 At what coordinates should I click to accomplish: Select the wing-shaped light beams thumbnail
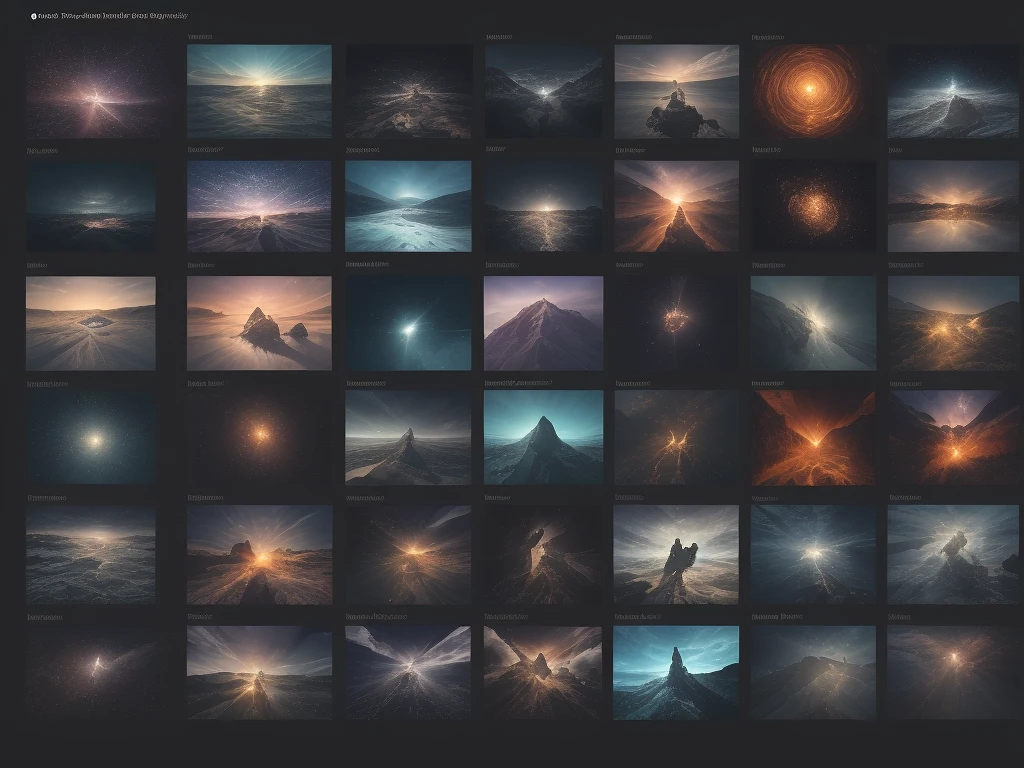tap(408, 672)
